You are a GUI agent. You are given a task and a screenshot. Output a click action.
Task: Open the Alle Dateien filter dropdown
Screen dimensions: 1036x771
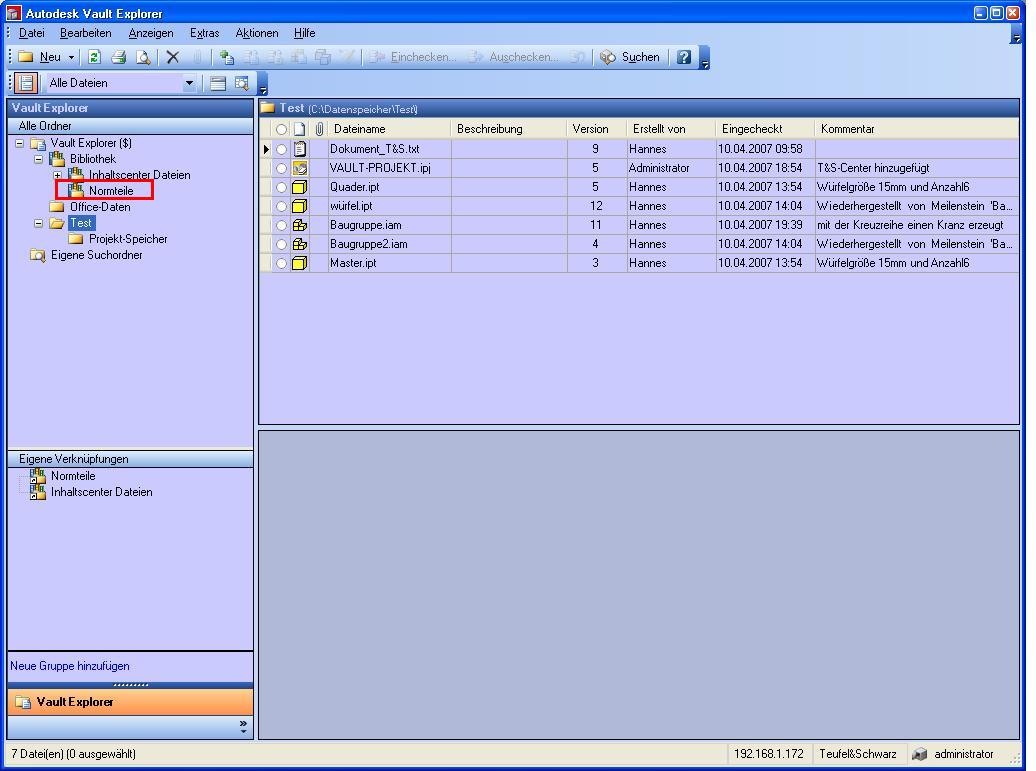click(x=189, y=83)
